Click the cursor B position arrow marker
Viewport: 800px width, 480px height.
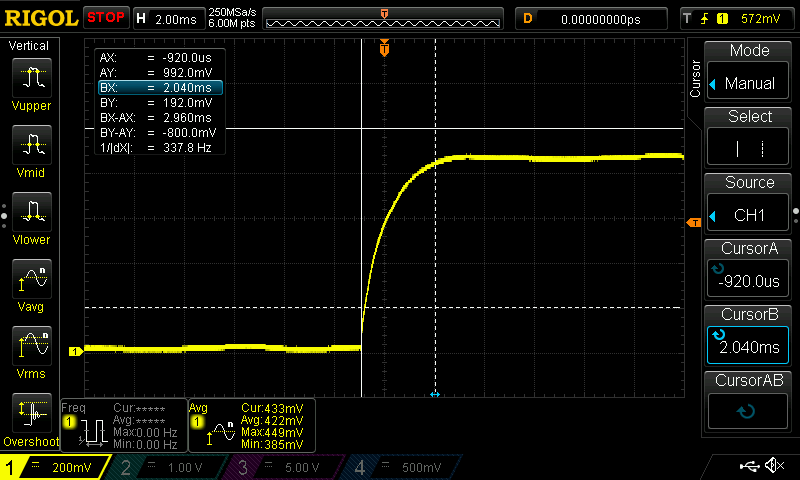[435, 394]
